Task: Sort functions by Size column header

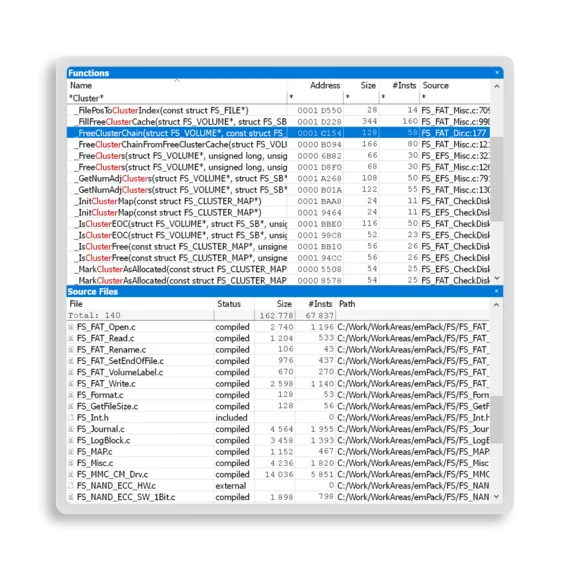Action: click(361, 85)
